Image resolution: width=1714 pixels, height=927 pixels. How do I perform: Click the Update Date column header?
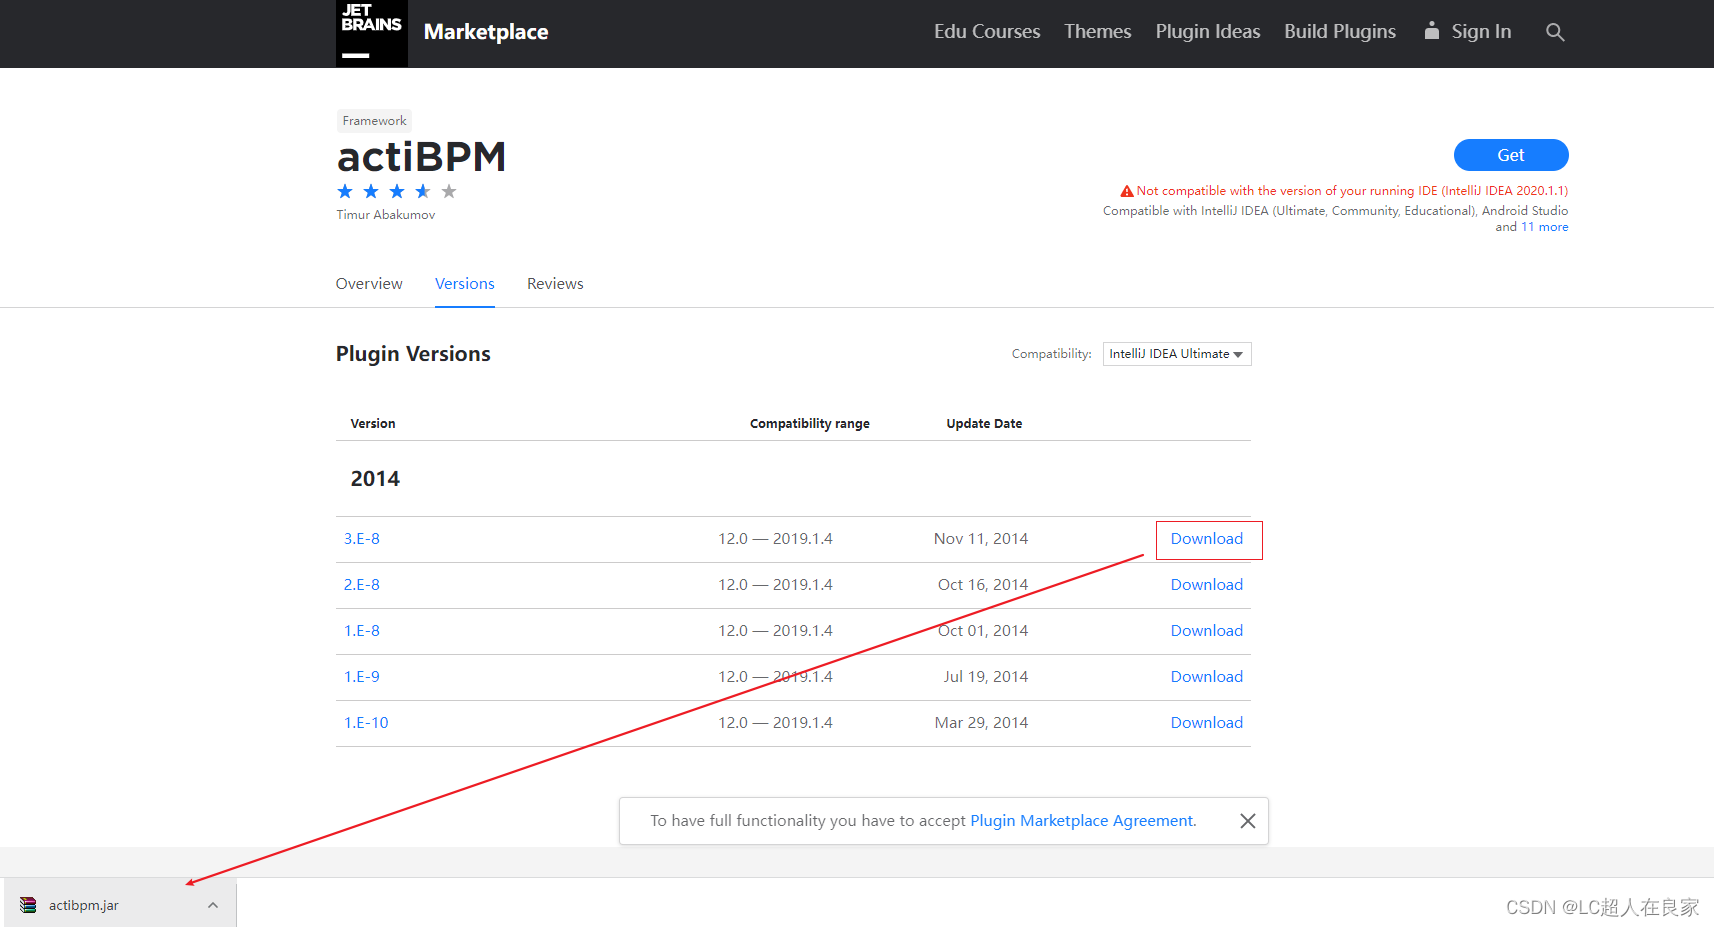pos(984,424)
